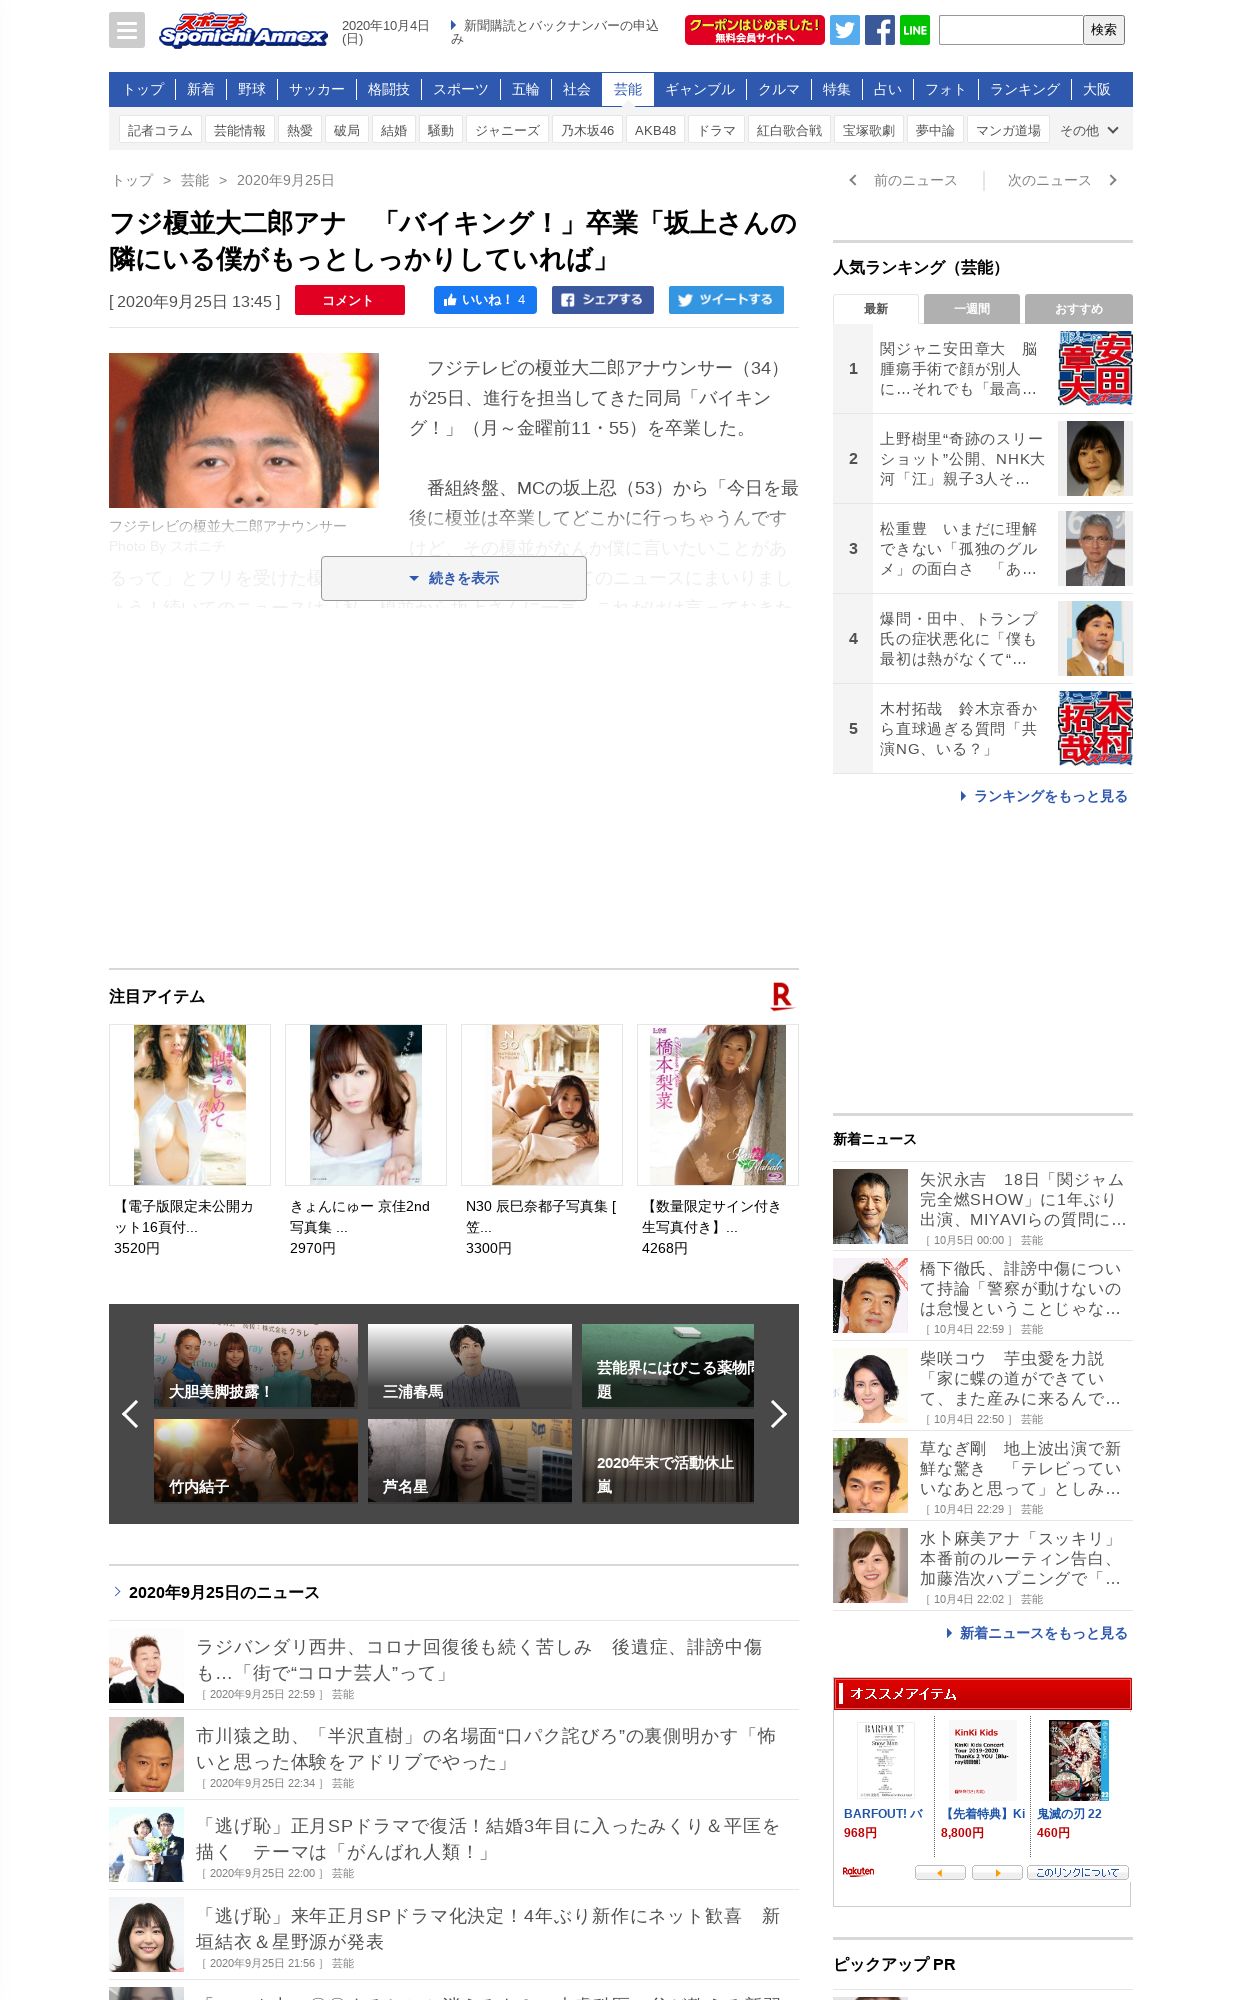The width and height of the screenshot is (1242, 2000).
Task: Open the LINE icon in header
Action: (915, 30)
